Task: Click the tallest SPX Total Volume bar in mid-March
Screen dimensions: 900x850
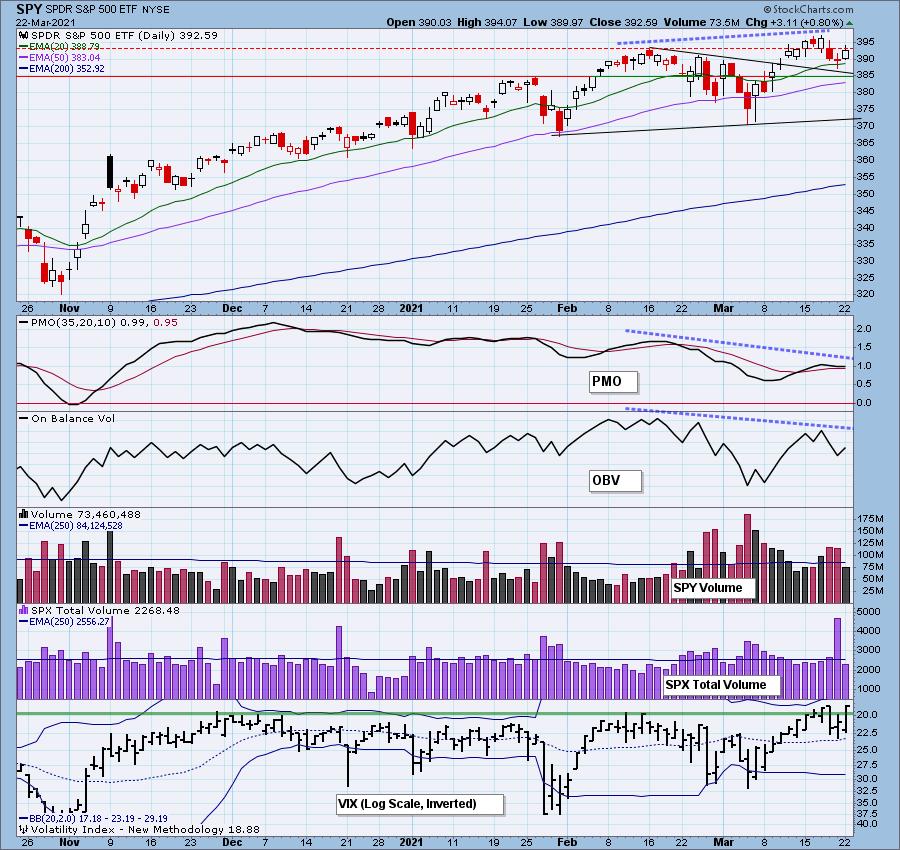Action: [837, 658]
